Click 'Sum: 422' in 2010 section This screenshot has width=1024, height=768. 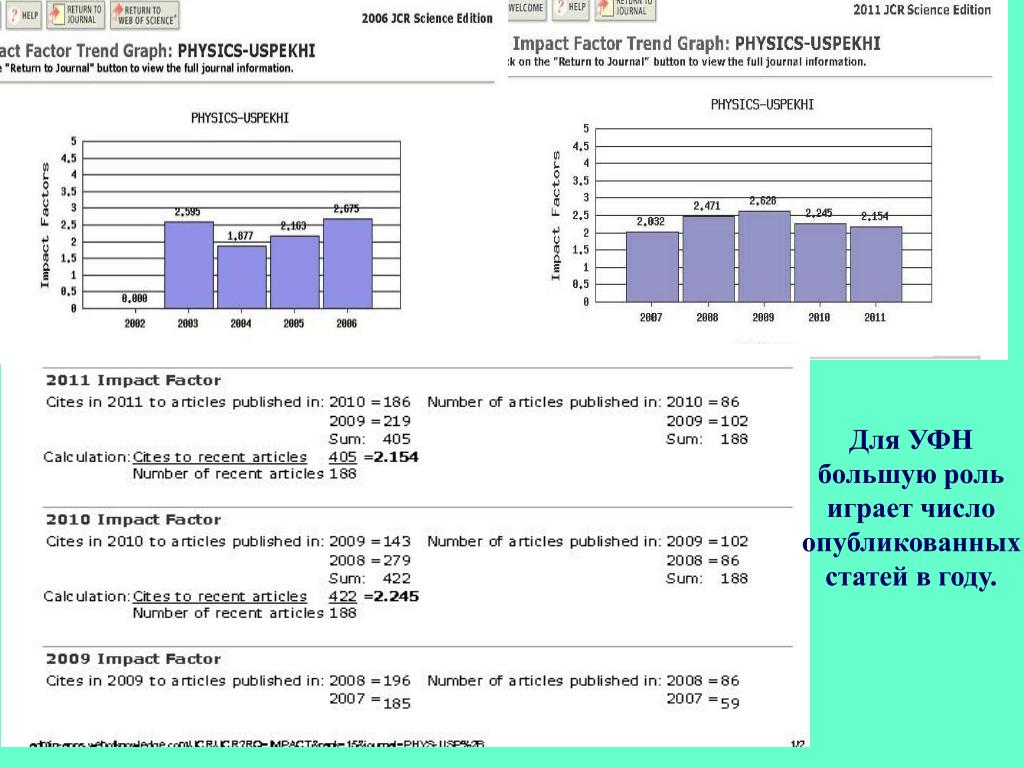pyautogui.click(x=370, y=579)
